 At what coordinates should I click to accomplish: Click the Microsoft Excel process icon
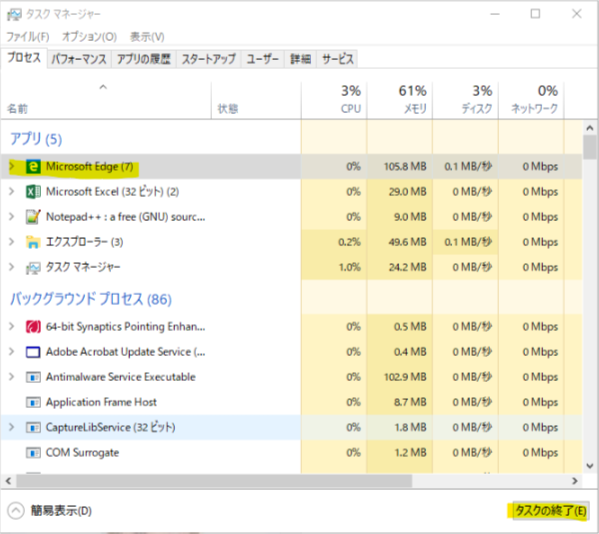click(33, 192)
